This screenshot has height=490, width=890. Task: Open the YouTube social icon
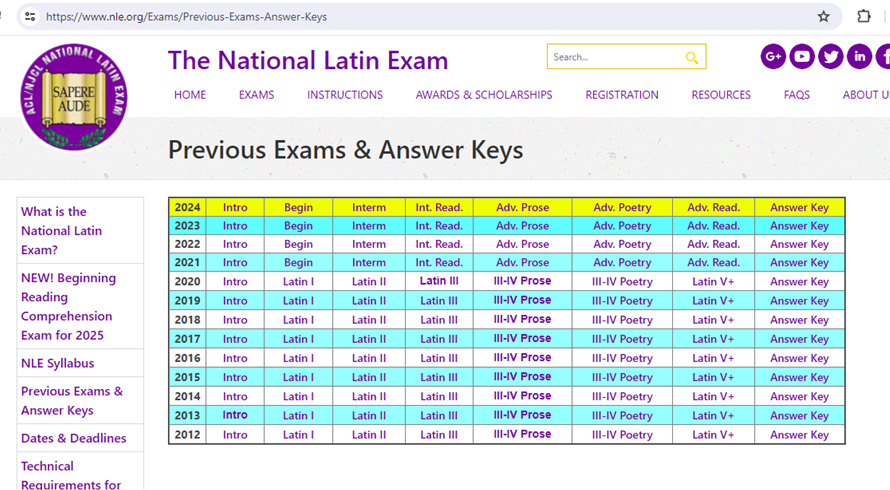[x=802, y=56]
